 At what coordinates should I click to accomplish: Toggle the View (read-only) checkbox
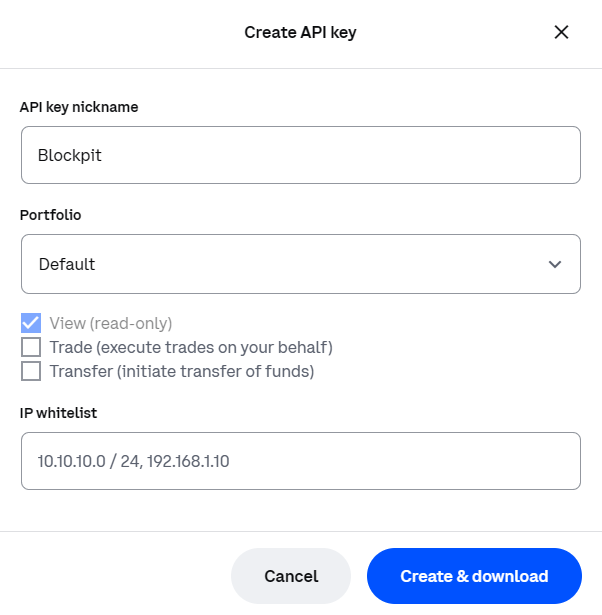pyautogui.click(x=31, y=323)
